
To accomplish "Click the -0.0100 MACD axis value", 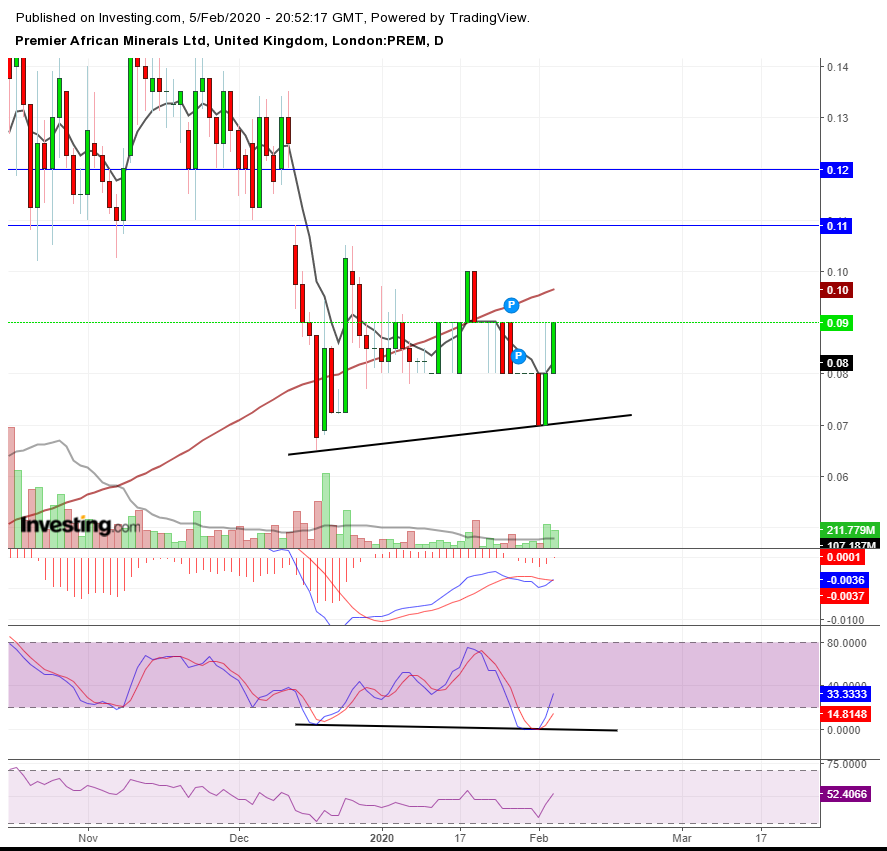I will point(845,620).
